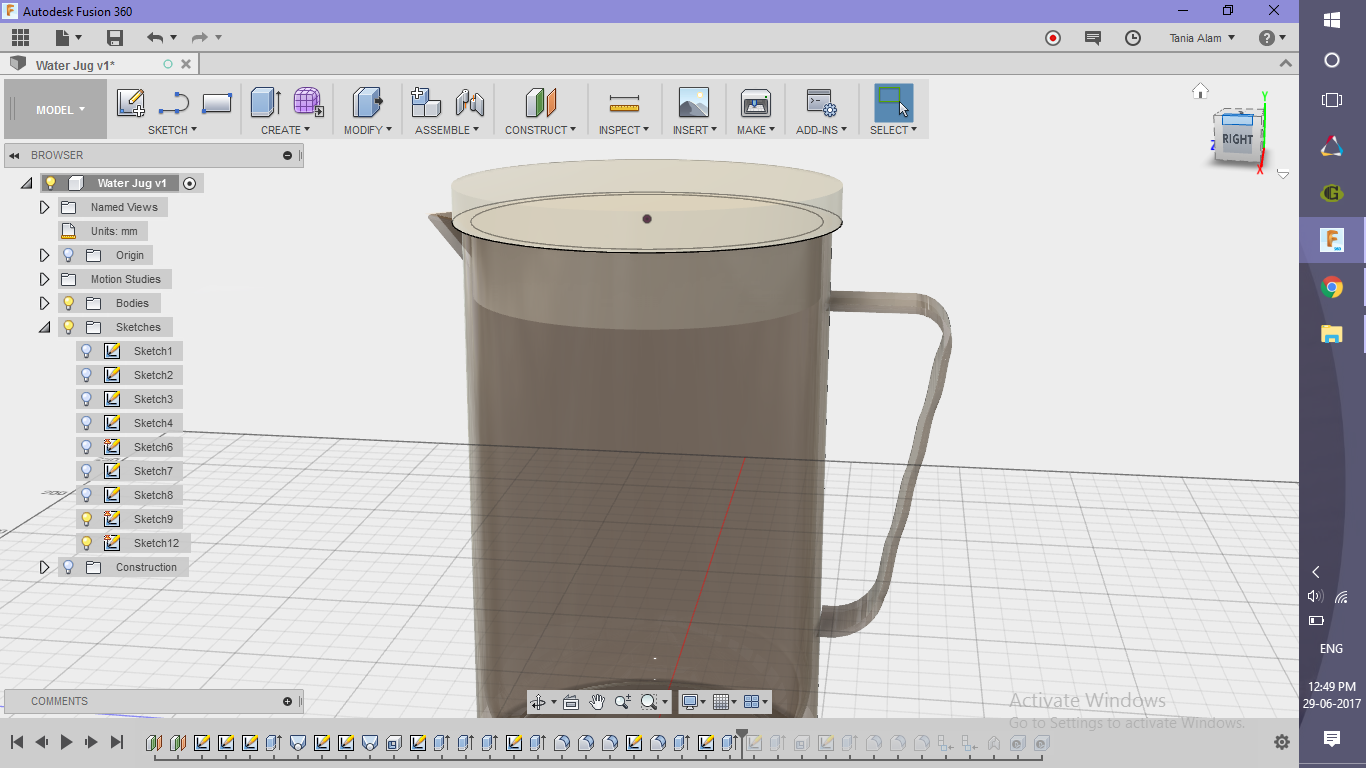The image size is (1366, 768).
Task: Click the Insert Decal image icon
Action: [693, 103]
